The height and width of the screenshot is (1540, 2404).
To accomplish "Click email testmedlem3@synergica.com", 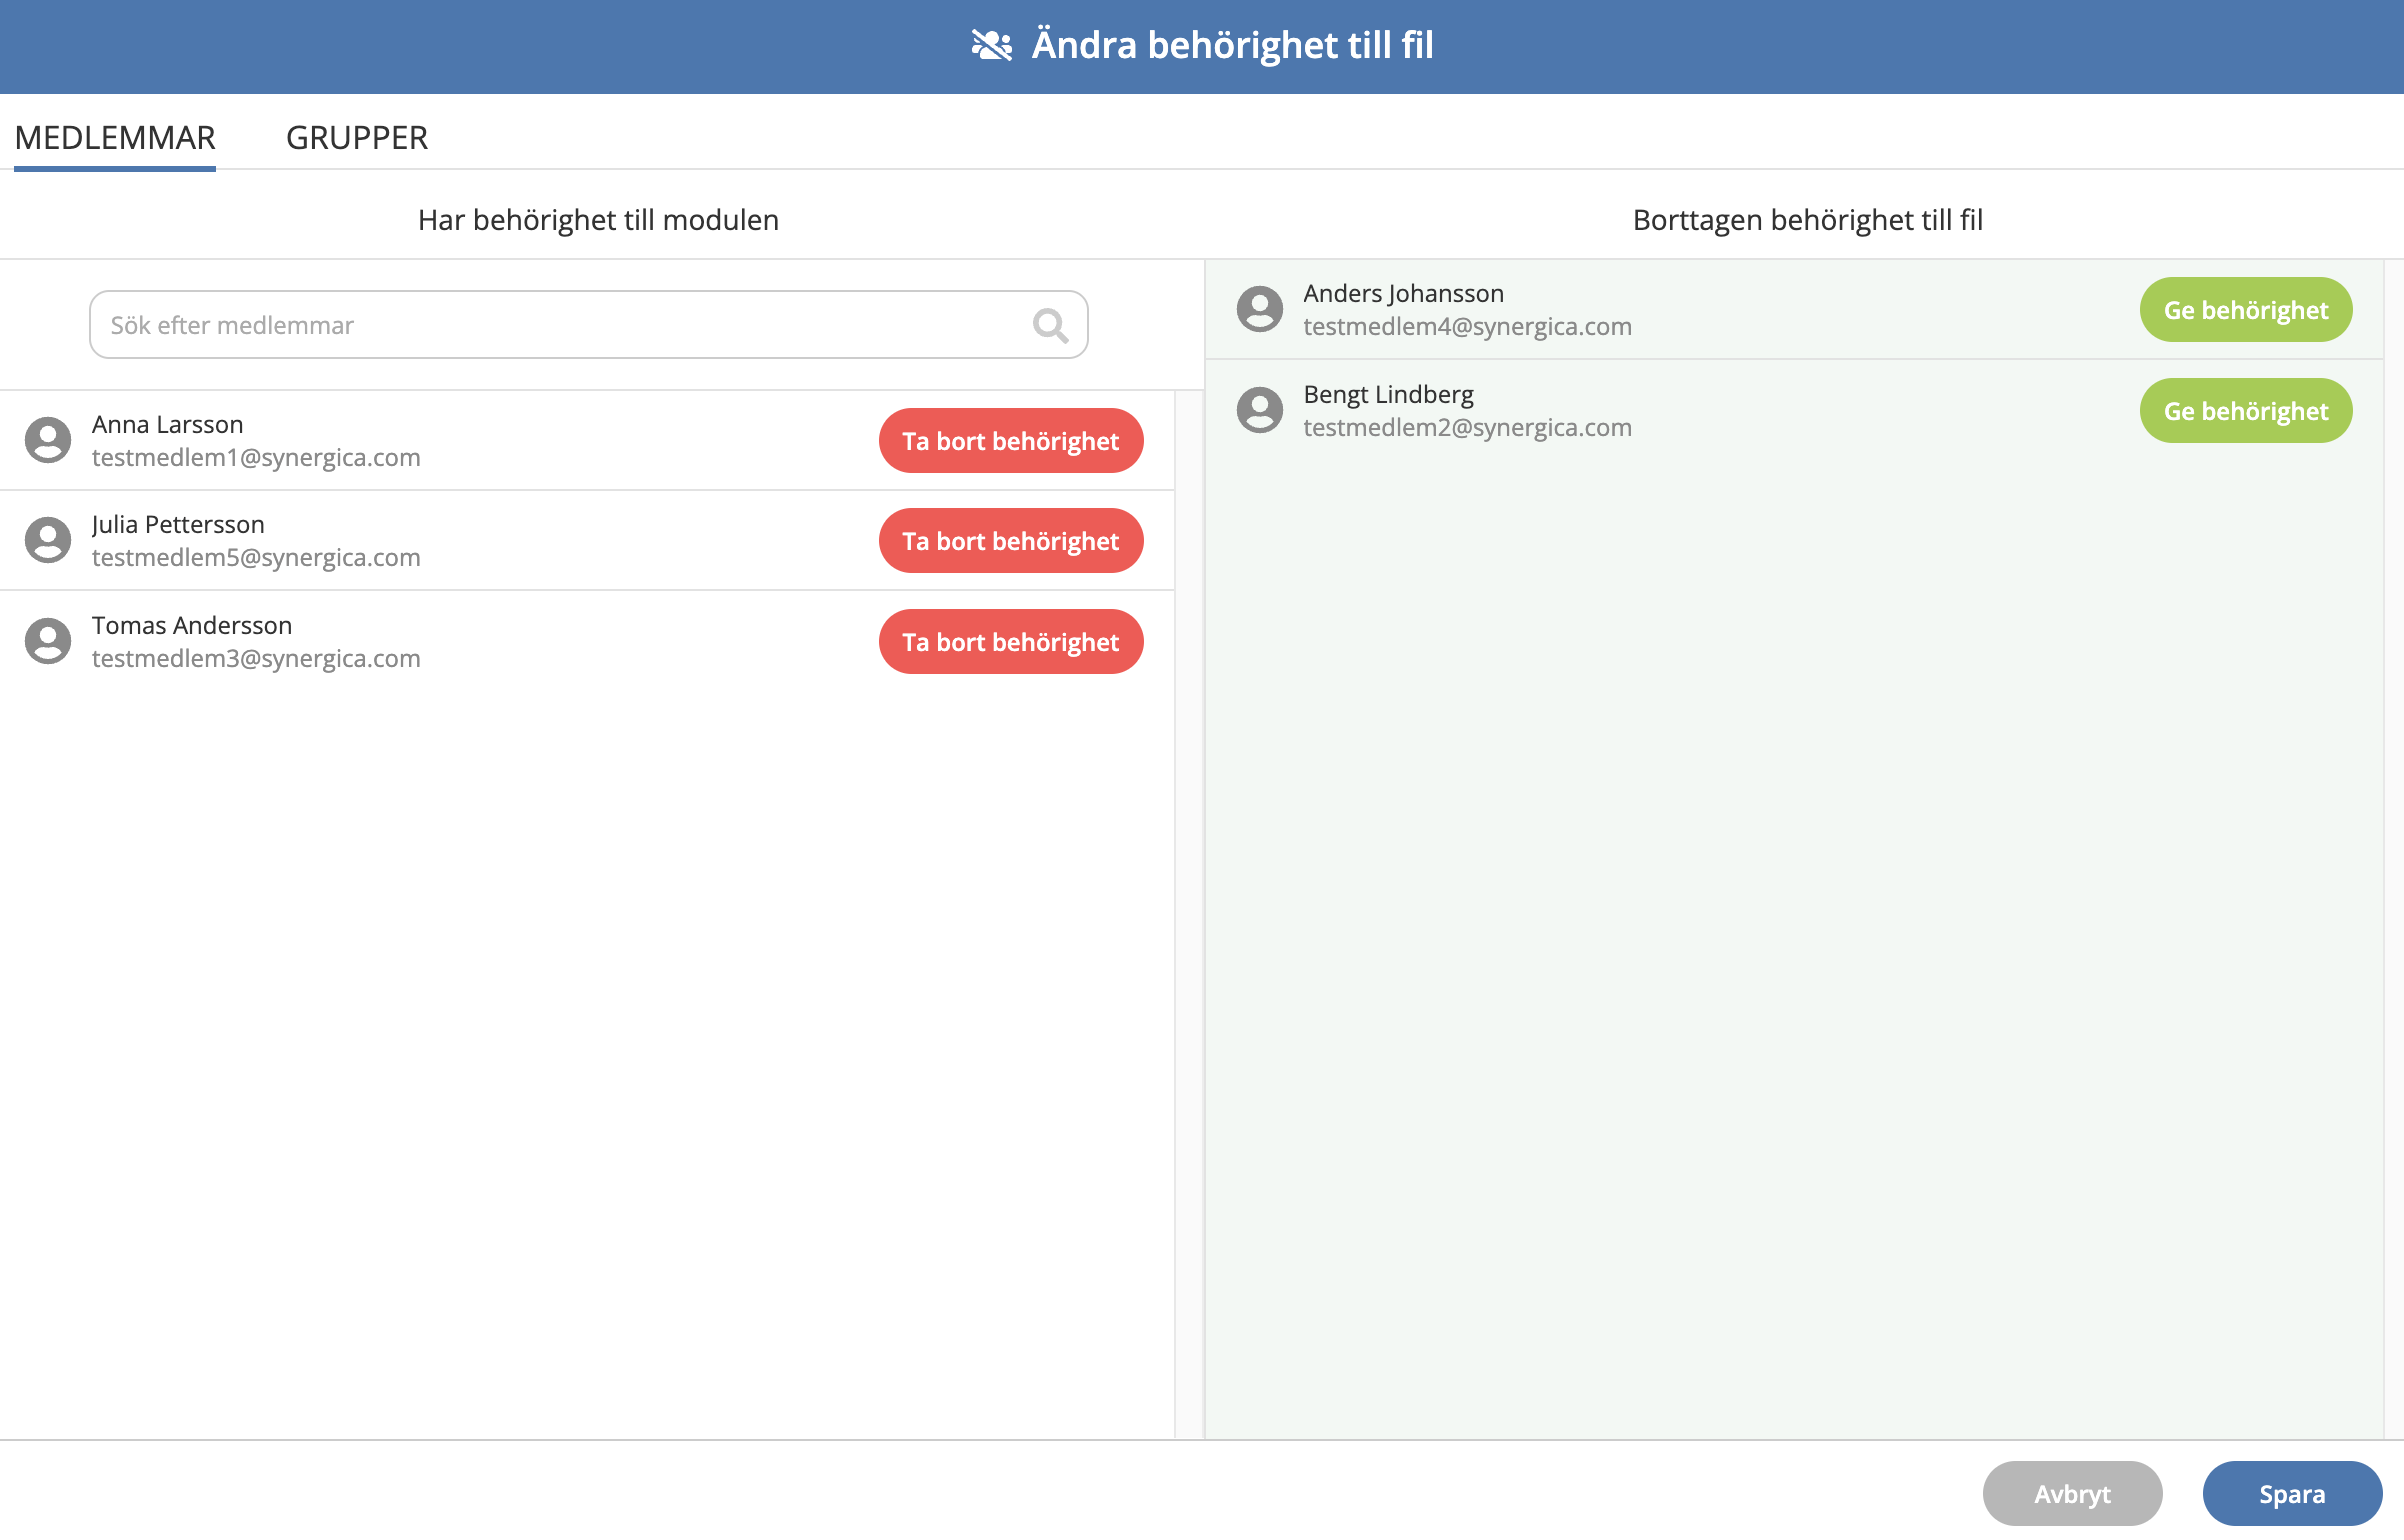I will tap(256, 658).
